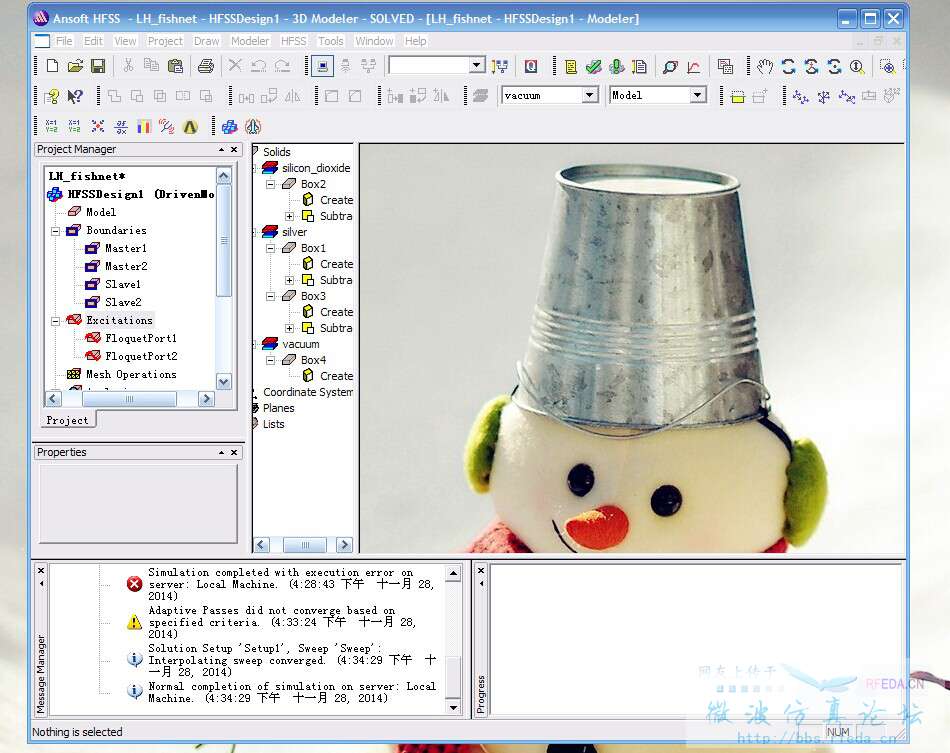Select Coordinate Systems tree item
The image size is (950, 753).
point(308,392)
